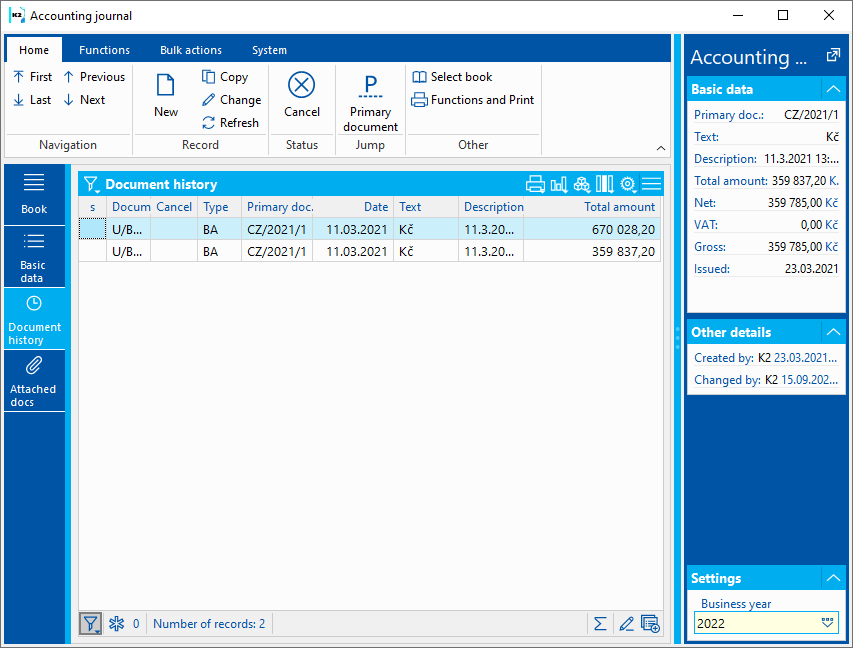Click the sum (sigma) icon in status bar
This screenshot has width=853, height=648.
coord(600,624)
